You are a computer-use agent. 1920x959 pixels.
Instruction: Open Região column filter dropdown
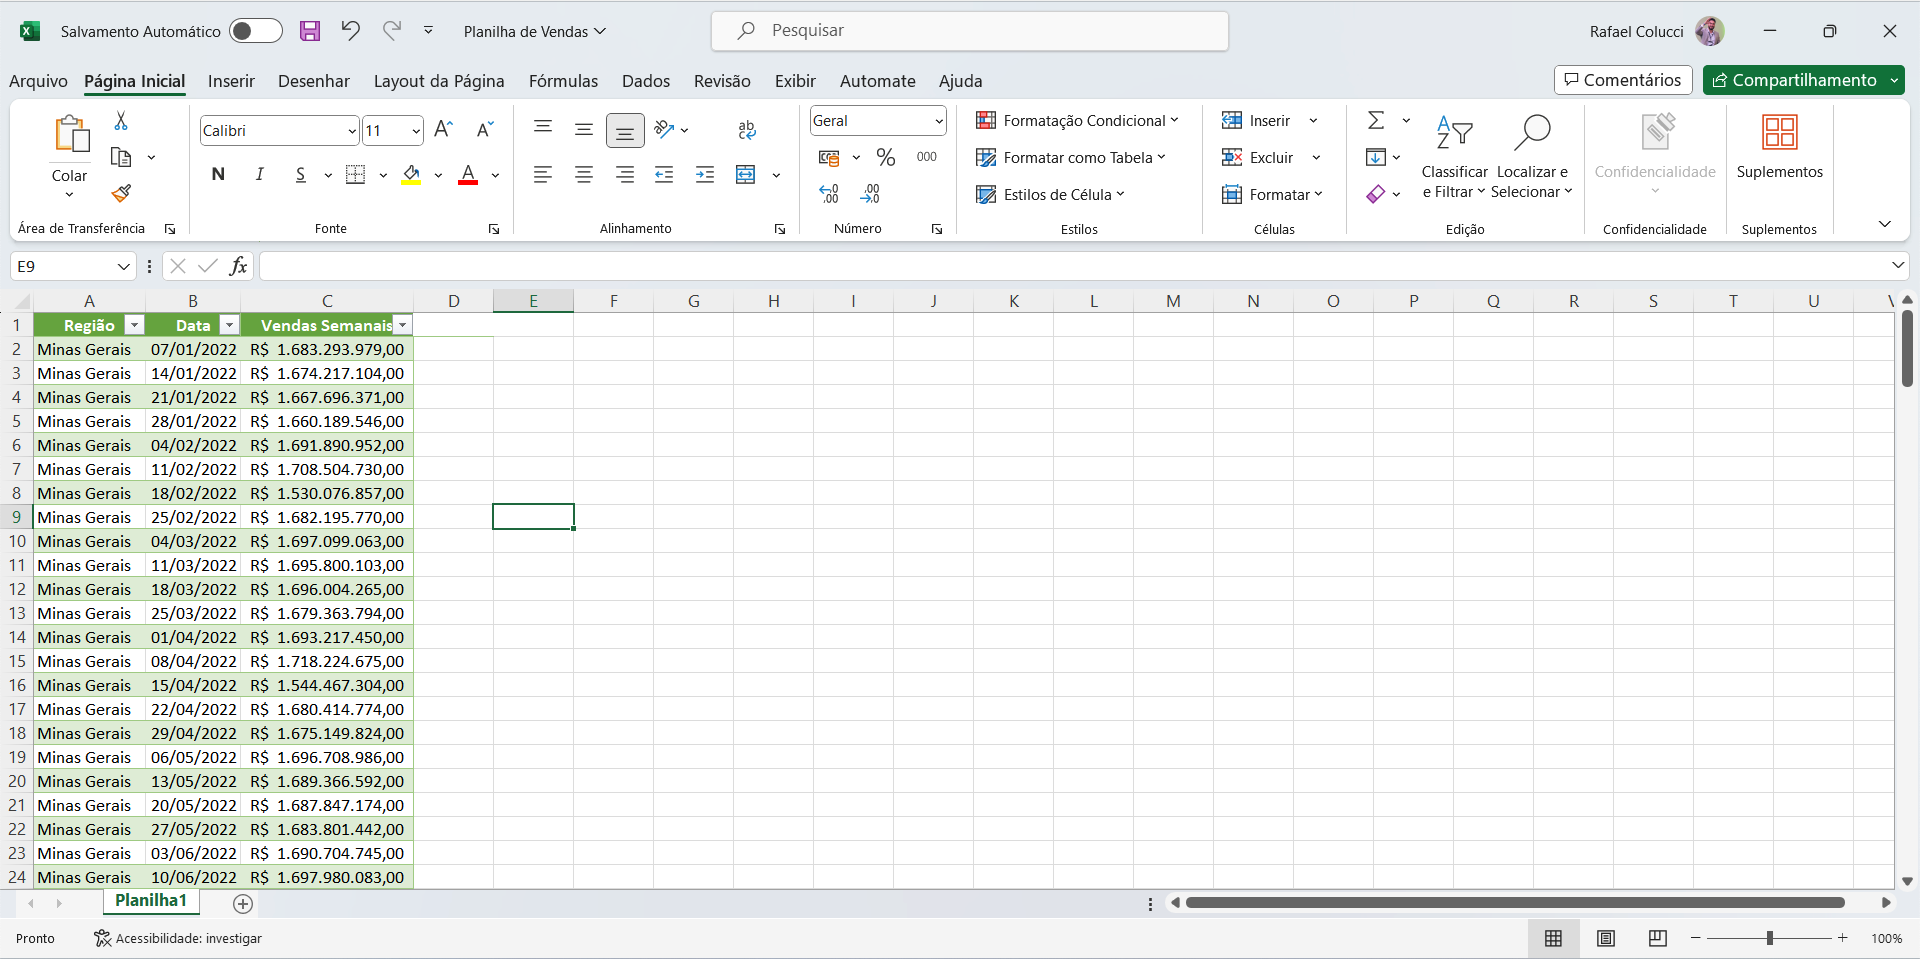point(134,325)
